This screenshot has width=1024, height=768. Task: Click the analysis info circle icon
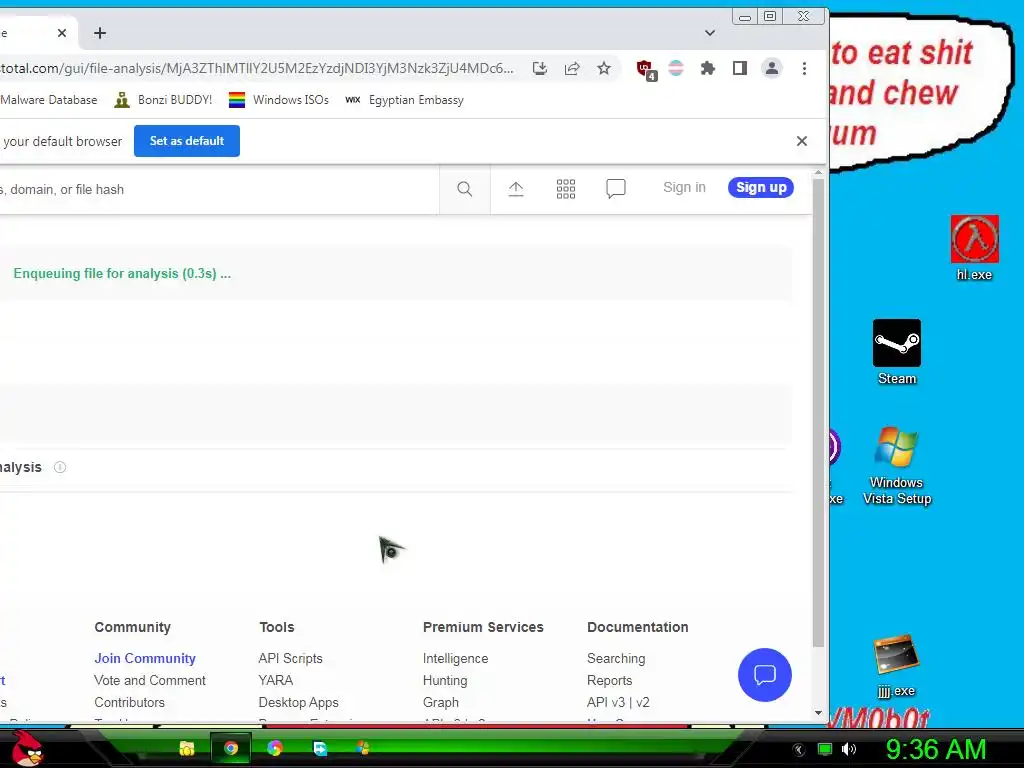click(x=60, y=467)
